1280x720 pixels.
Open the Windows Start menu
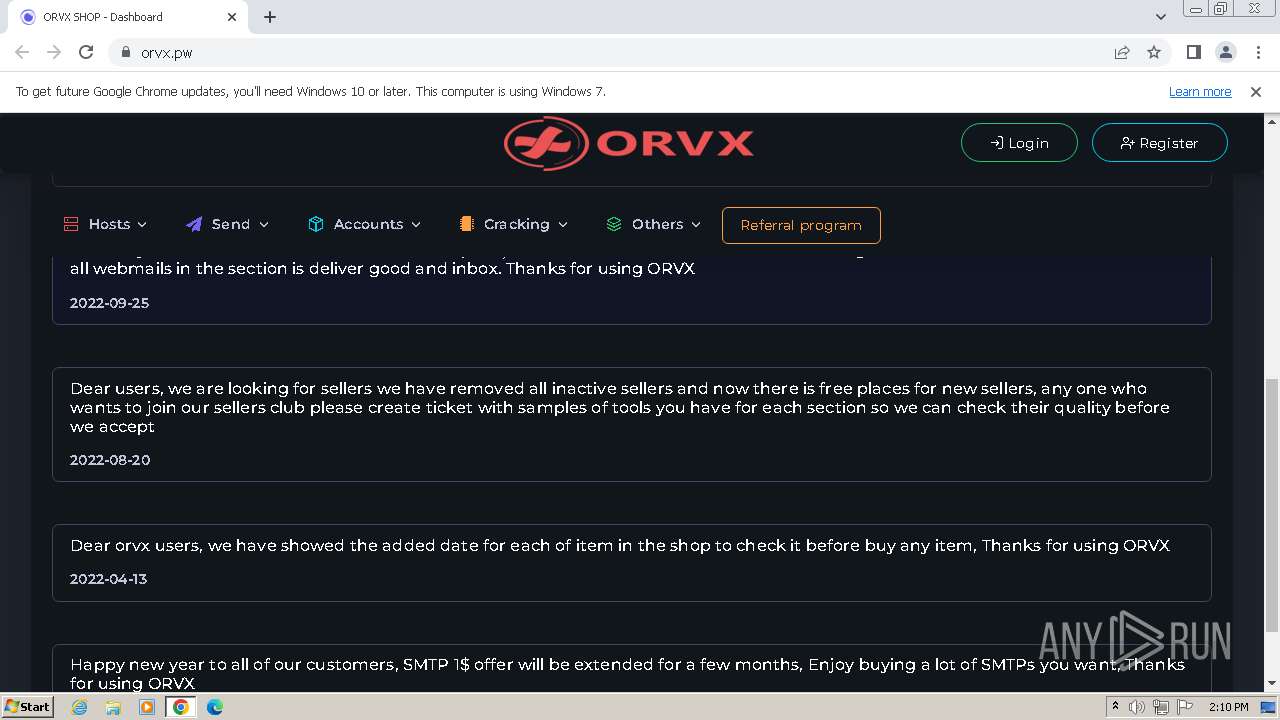coord(28,706)
